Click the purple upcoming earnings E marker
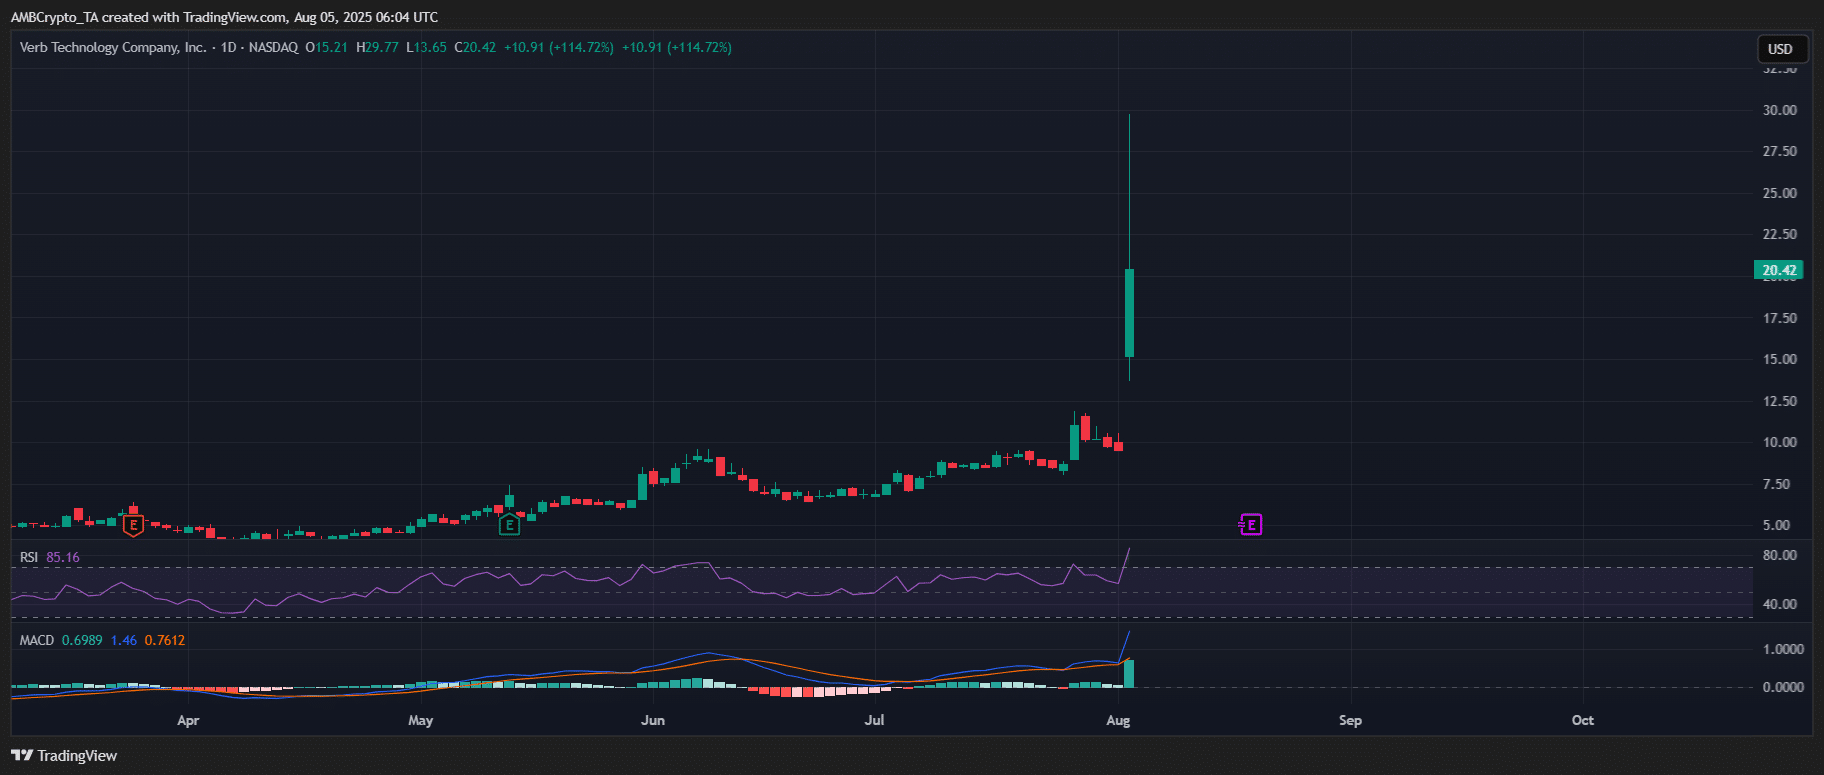 (x=1250, y=524)
